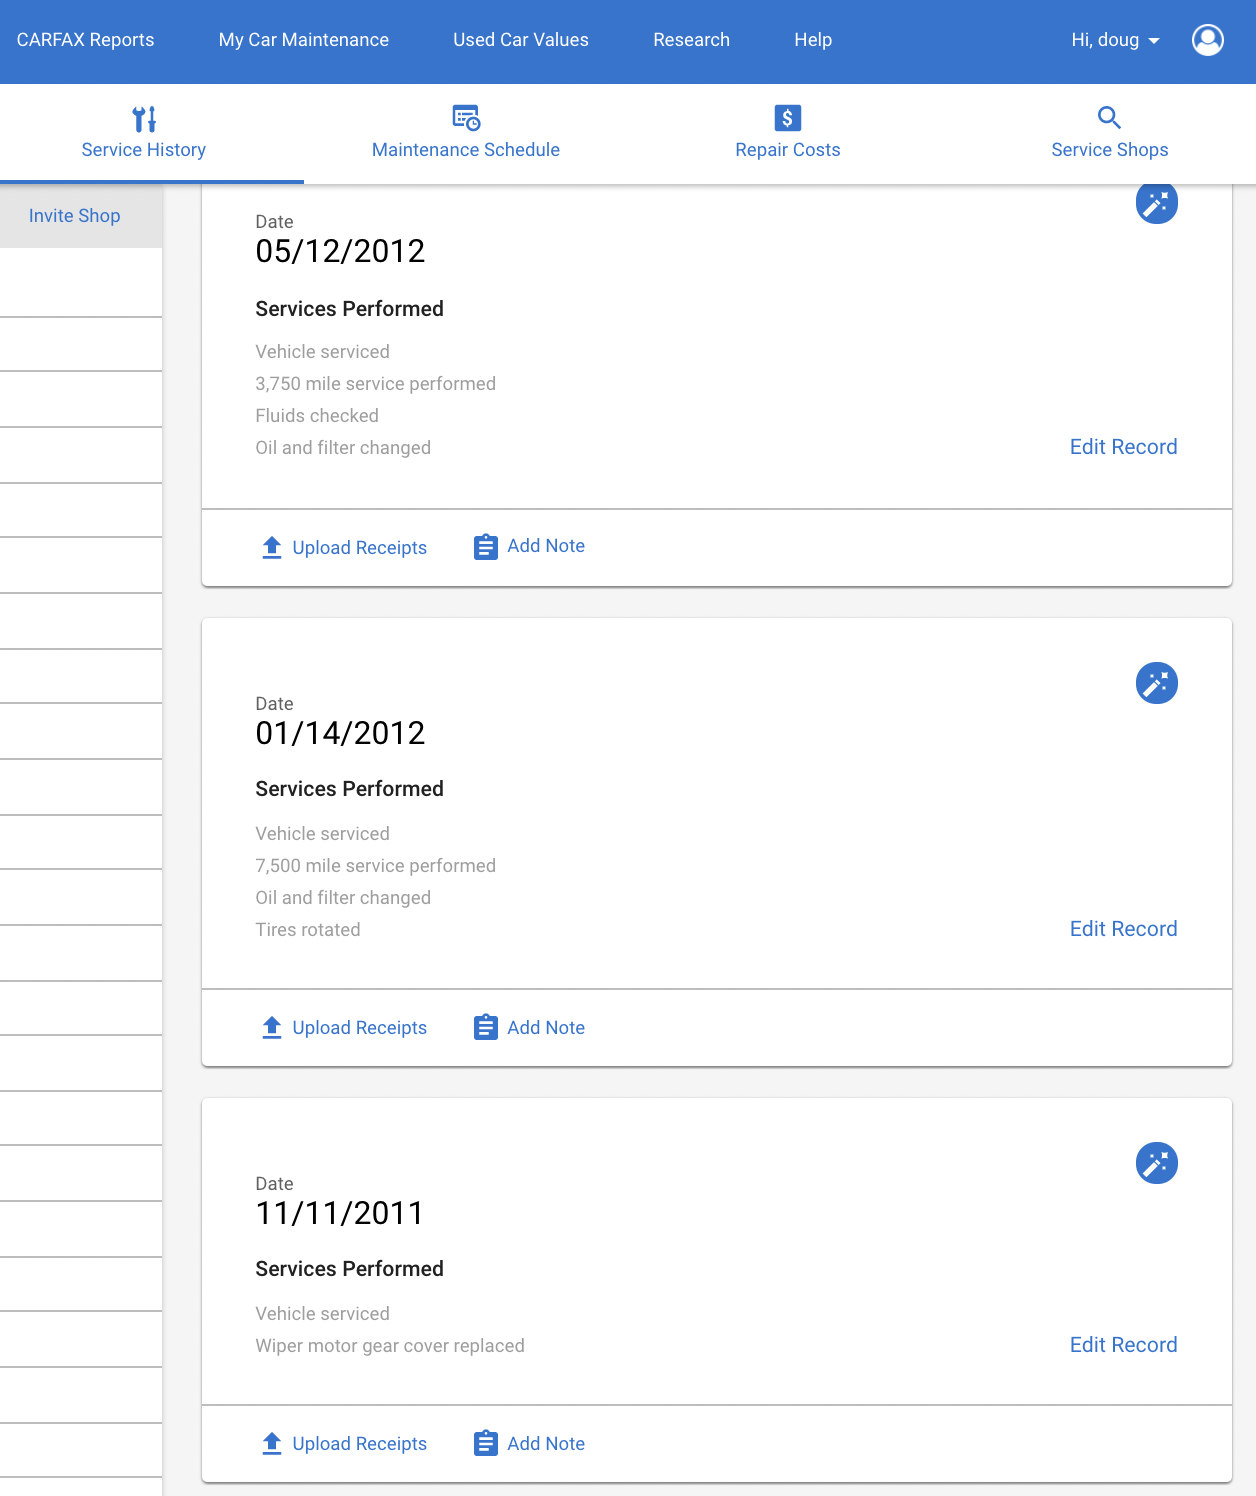Edit Record for the 05/12/2012 service
Screen dimensions: 1256x1496
pos(1124,447)
